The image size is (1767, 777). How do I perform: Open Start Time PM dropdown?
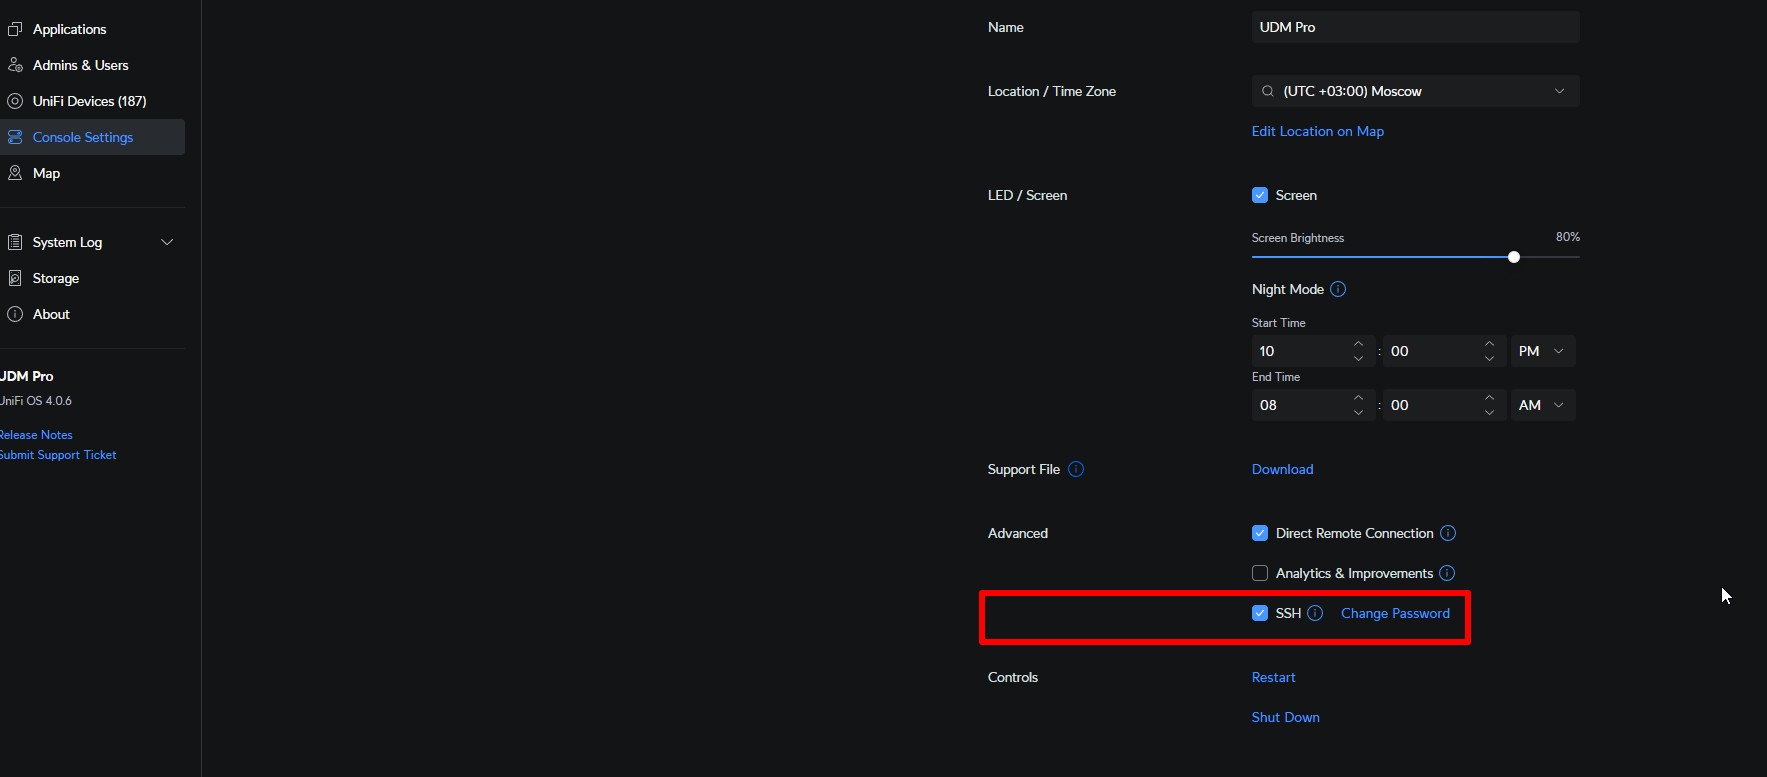point(1543,351)
